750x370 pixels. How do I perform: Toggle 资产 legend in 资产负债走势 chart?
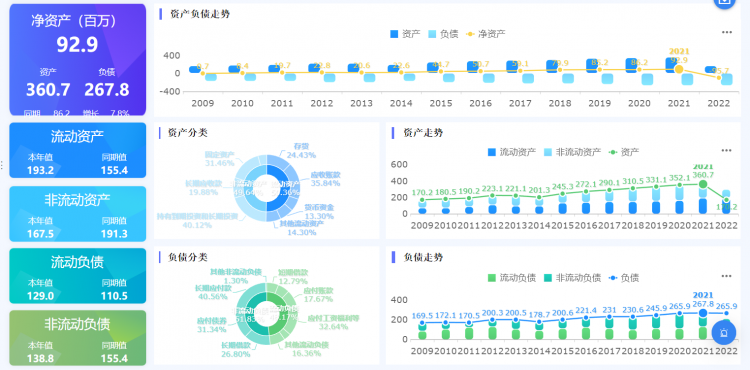coord(405,34)
